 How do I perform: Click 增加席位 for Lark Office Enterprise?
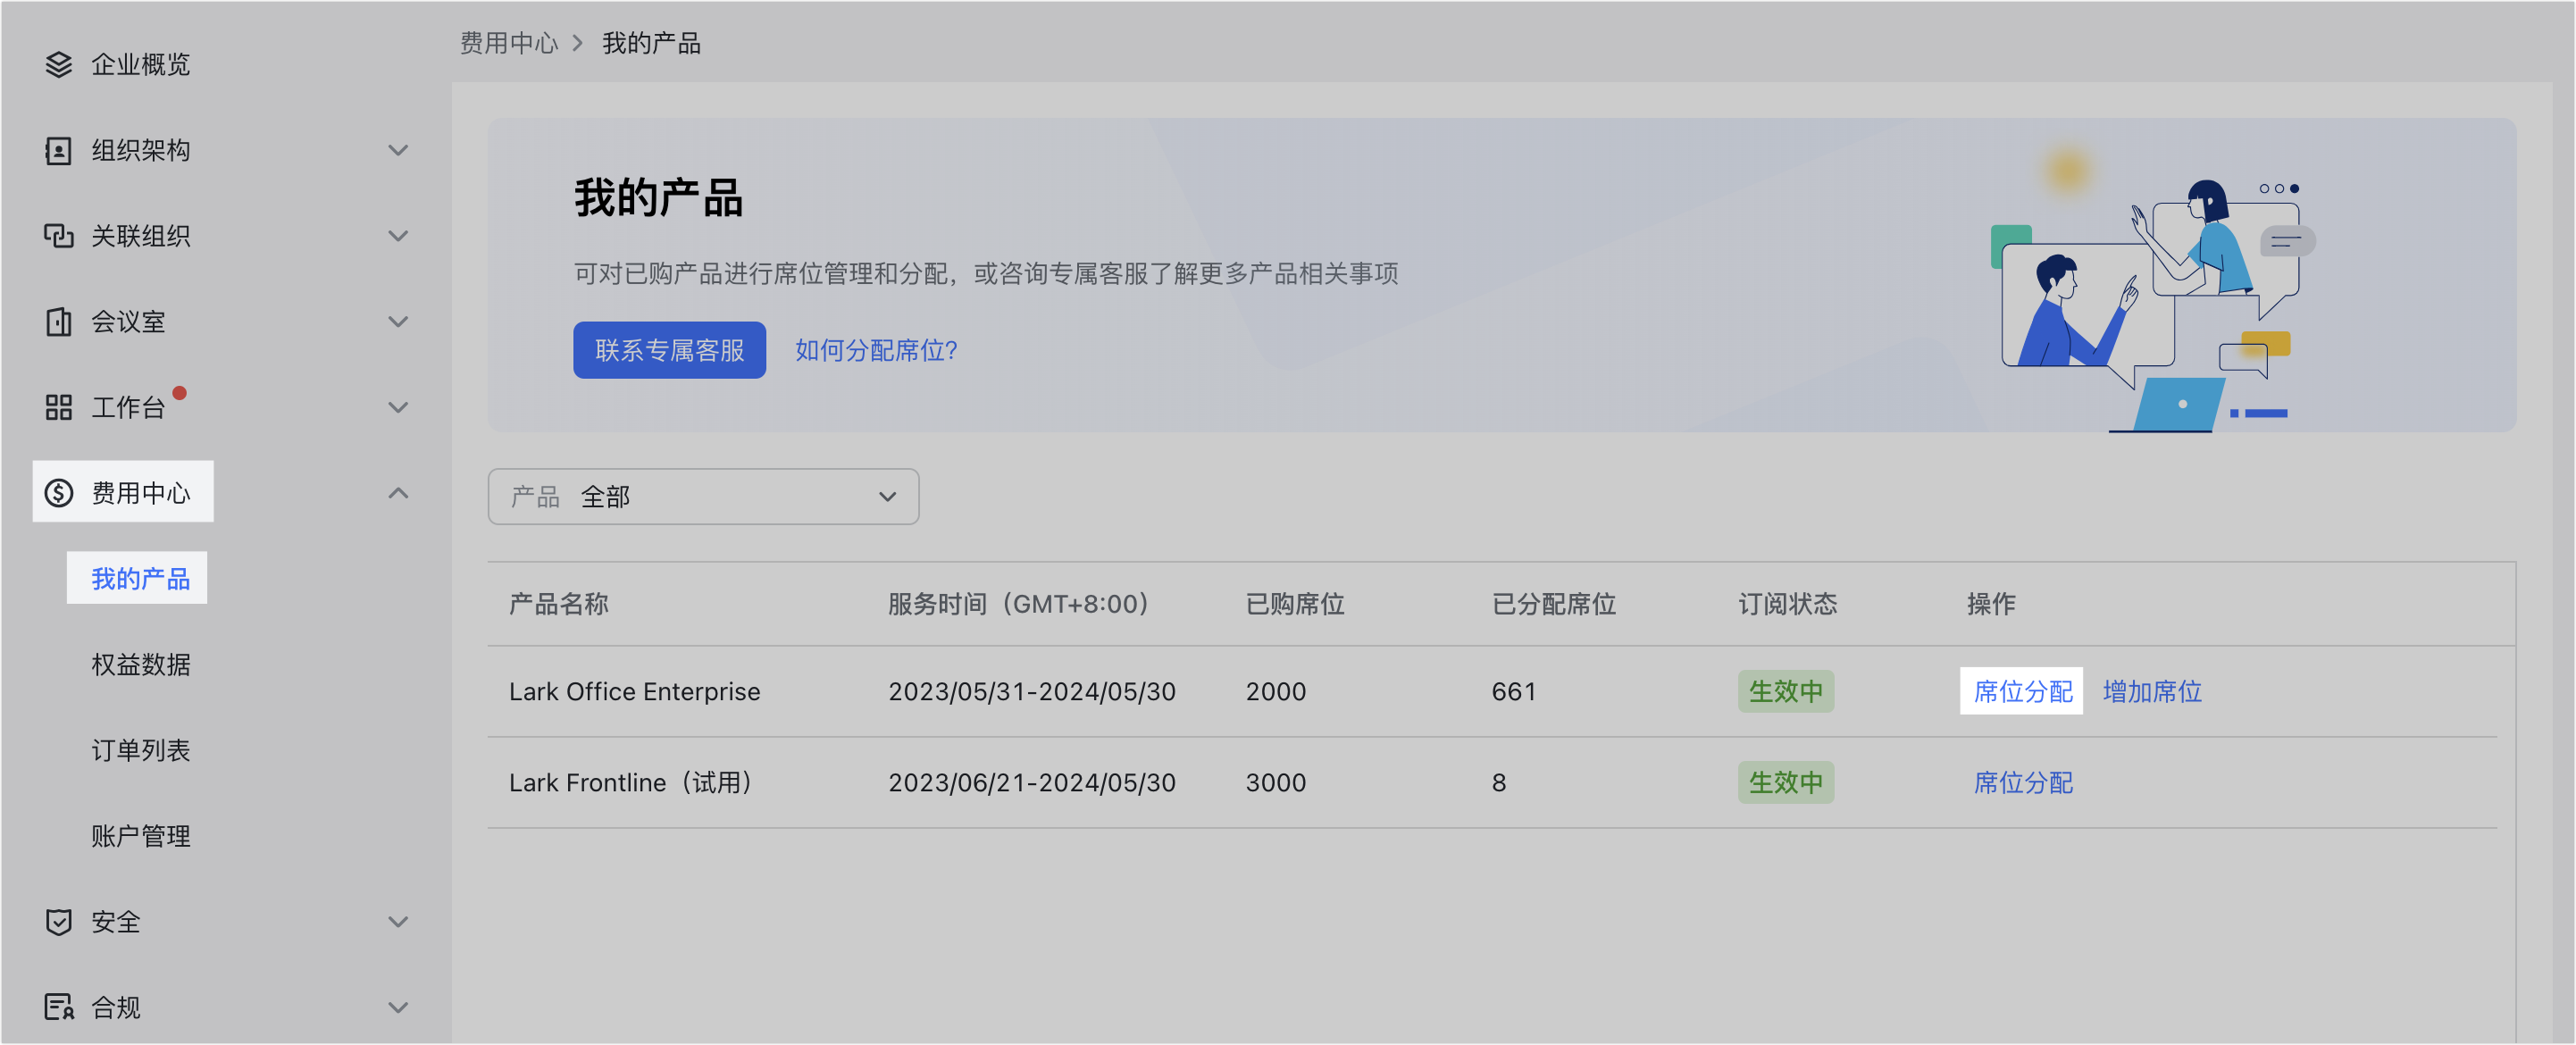[2152, 691]
